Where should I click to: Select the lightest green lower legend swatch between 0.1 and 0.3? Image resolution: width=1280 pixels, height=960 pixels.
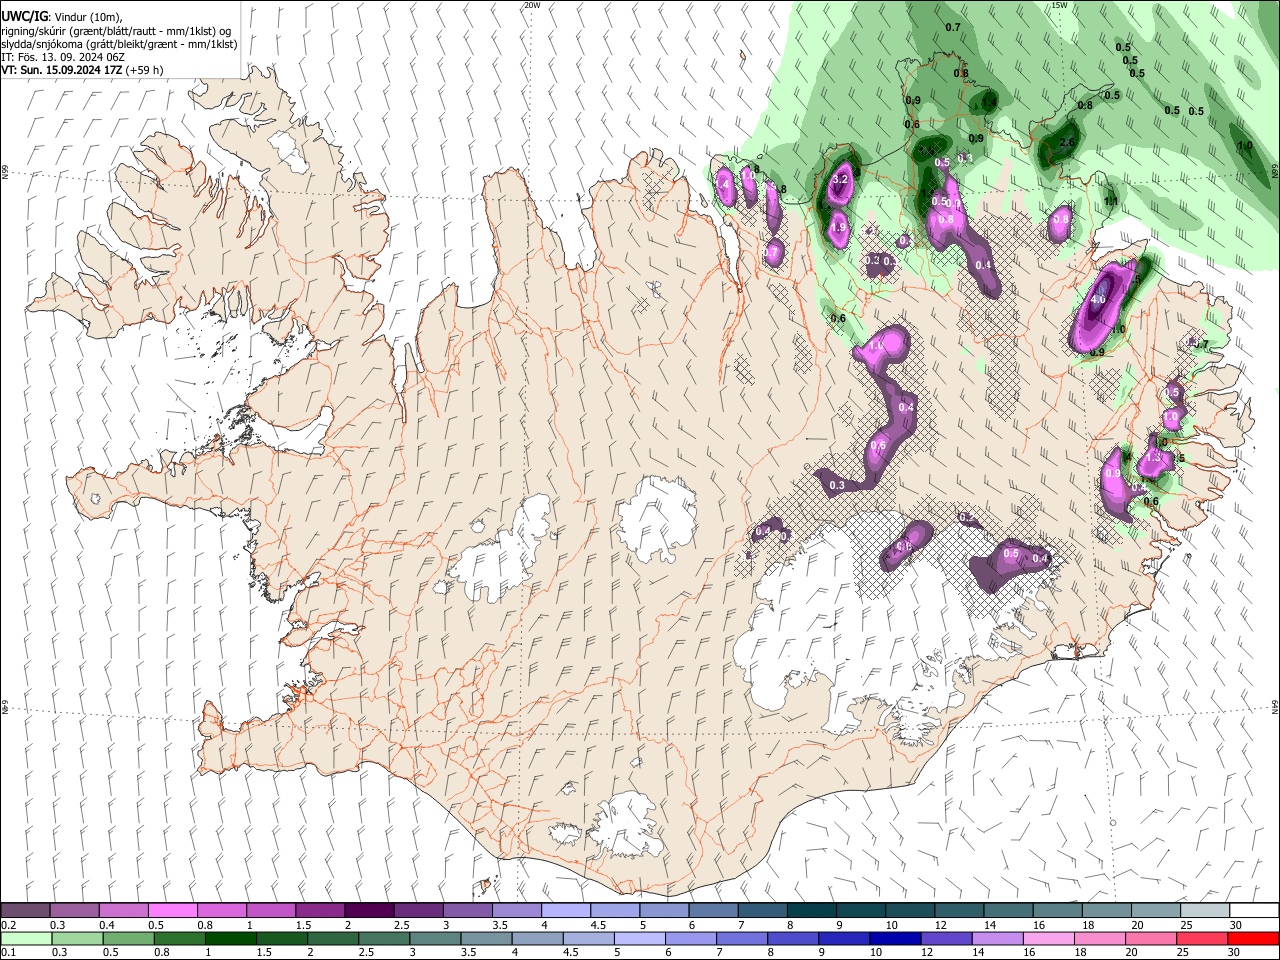pos(25,938)
